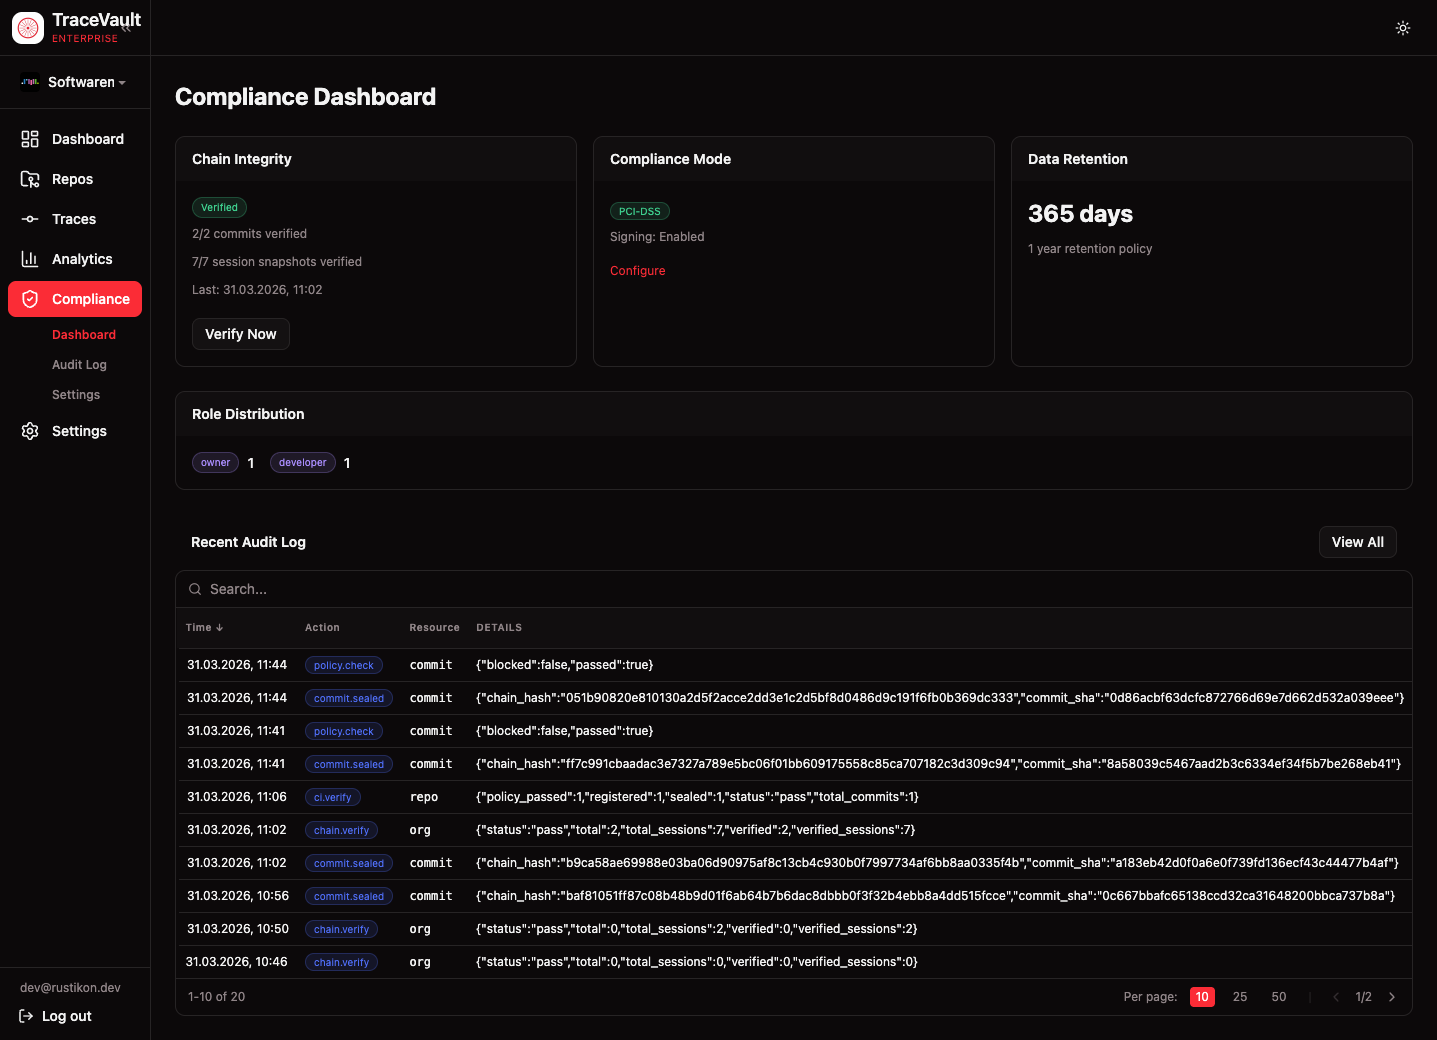The height and width of the screenshot is (1040, 1437).
Task: Click the Log out arrow icon
Action: pos(26,1016)
